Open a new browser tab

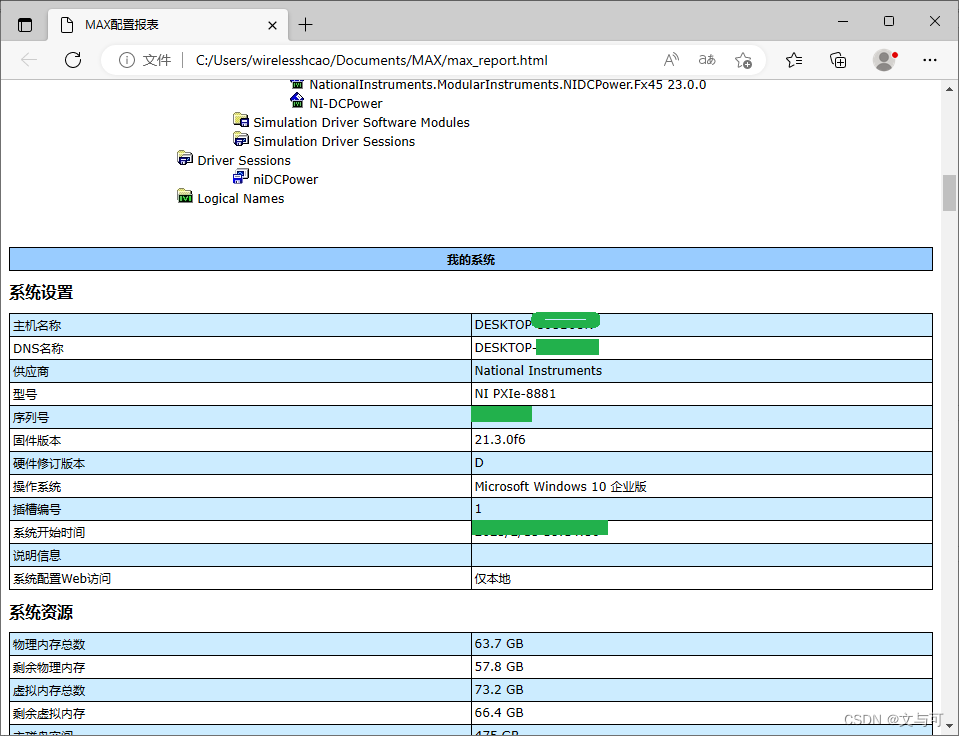(304, 24)
